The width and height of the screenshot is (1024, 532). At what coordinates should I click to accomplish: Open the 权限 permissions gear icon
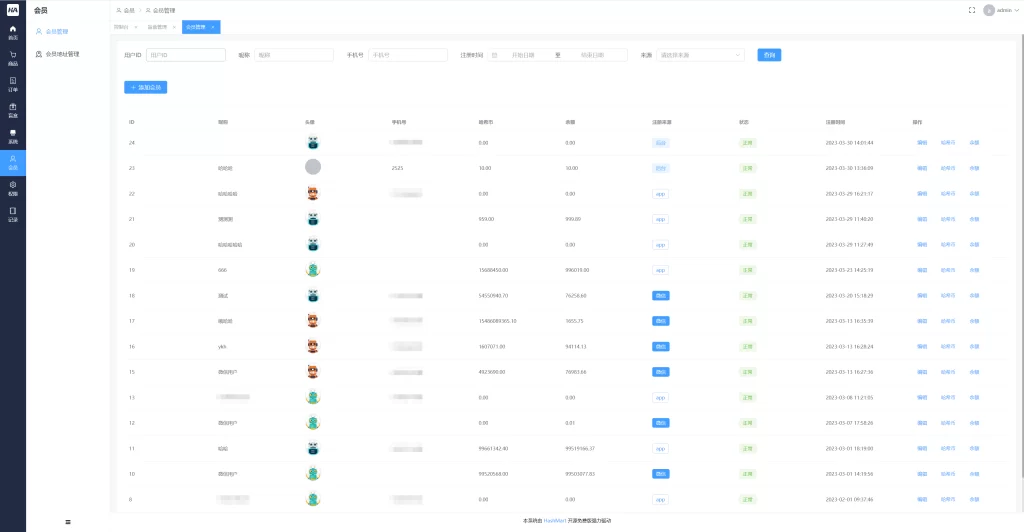click(13, 188)
